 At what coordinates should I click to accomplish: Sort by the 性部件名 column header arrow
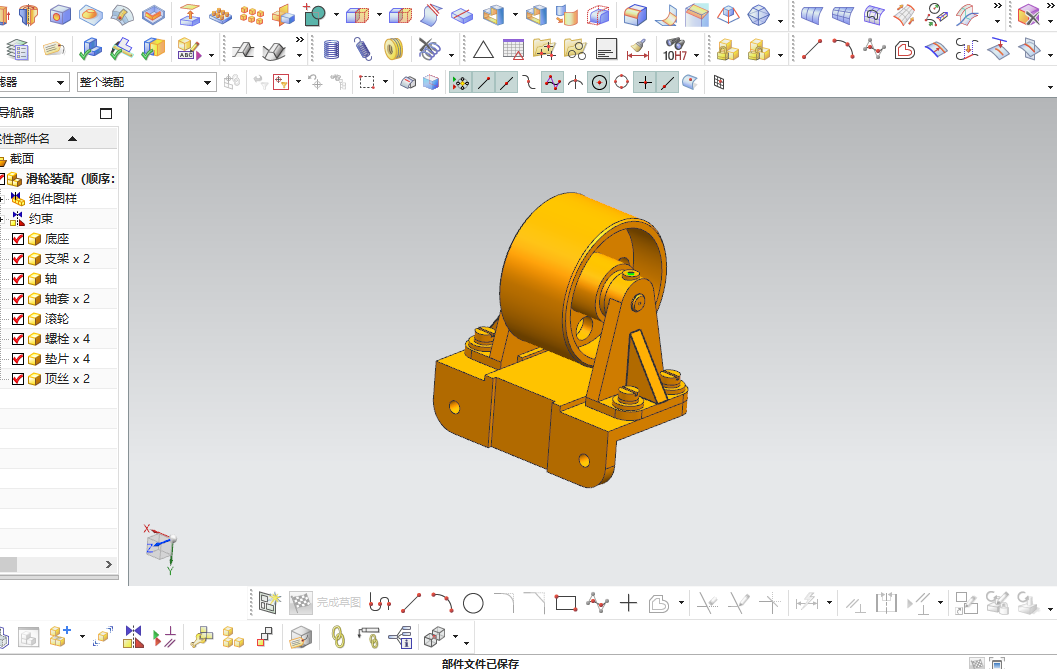(72, 139)
